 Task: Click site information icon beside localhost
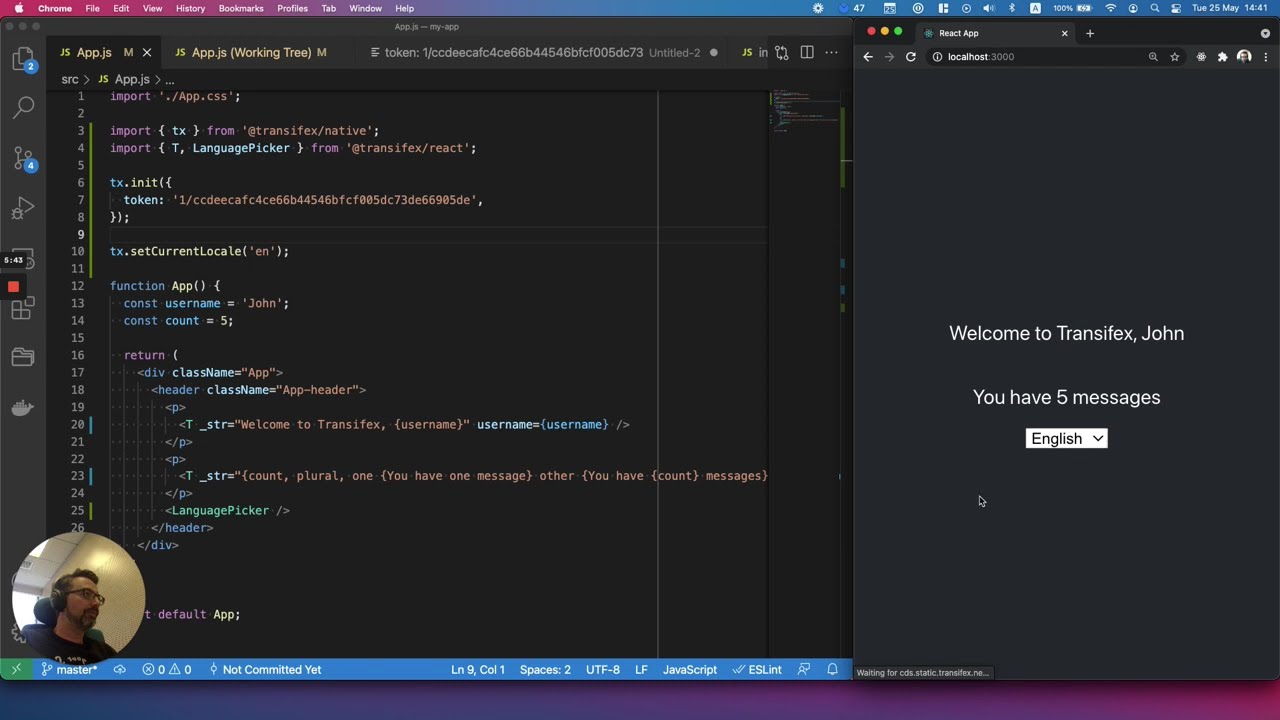click(937, 57)
